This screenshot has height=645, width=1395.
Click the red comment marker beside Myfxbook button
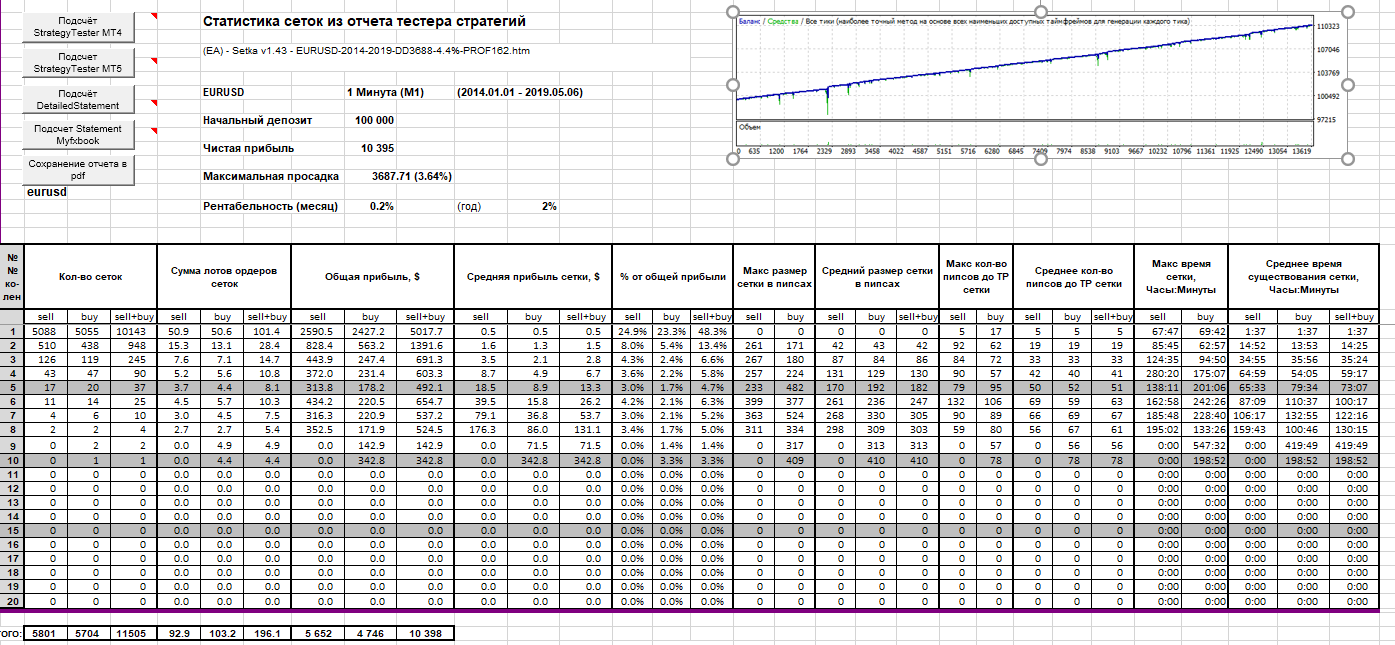[x=153, y=130]
